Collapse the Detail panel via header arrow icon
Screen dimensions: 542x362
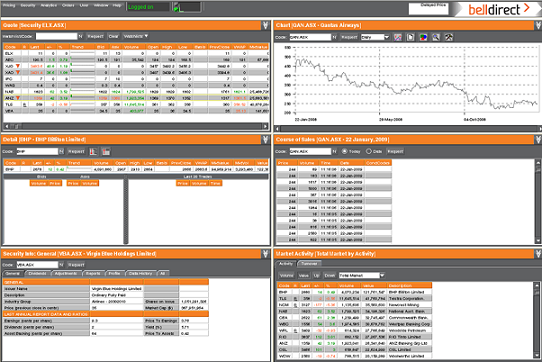[x=265, y=139]
